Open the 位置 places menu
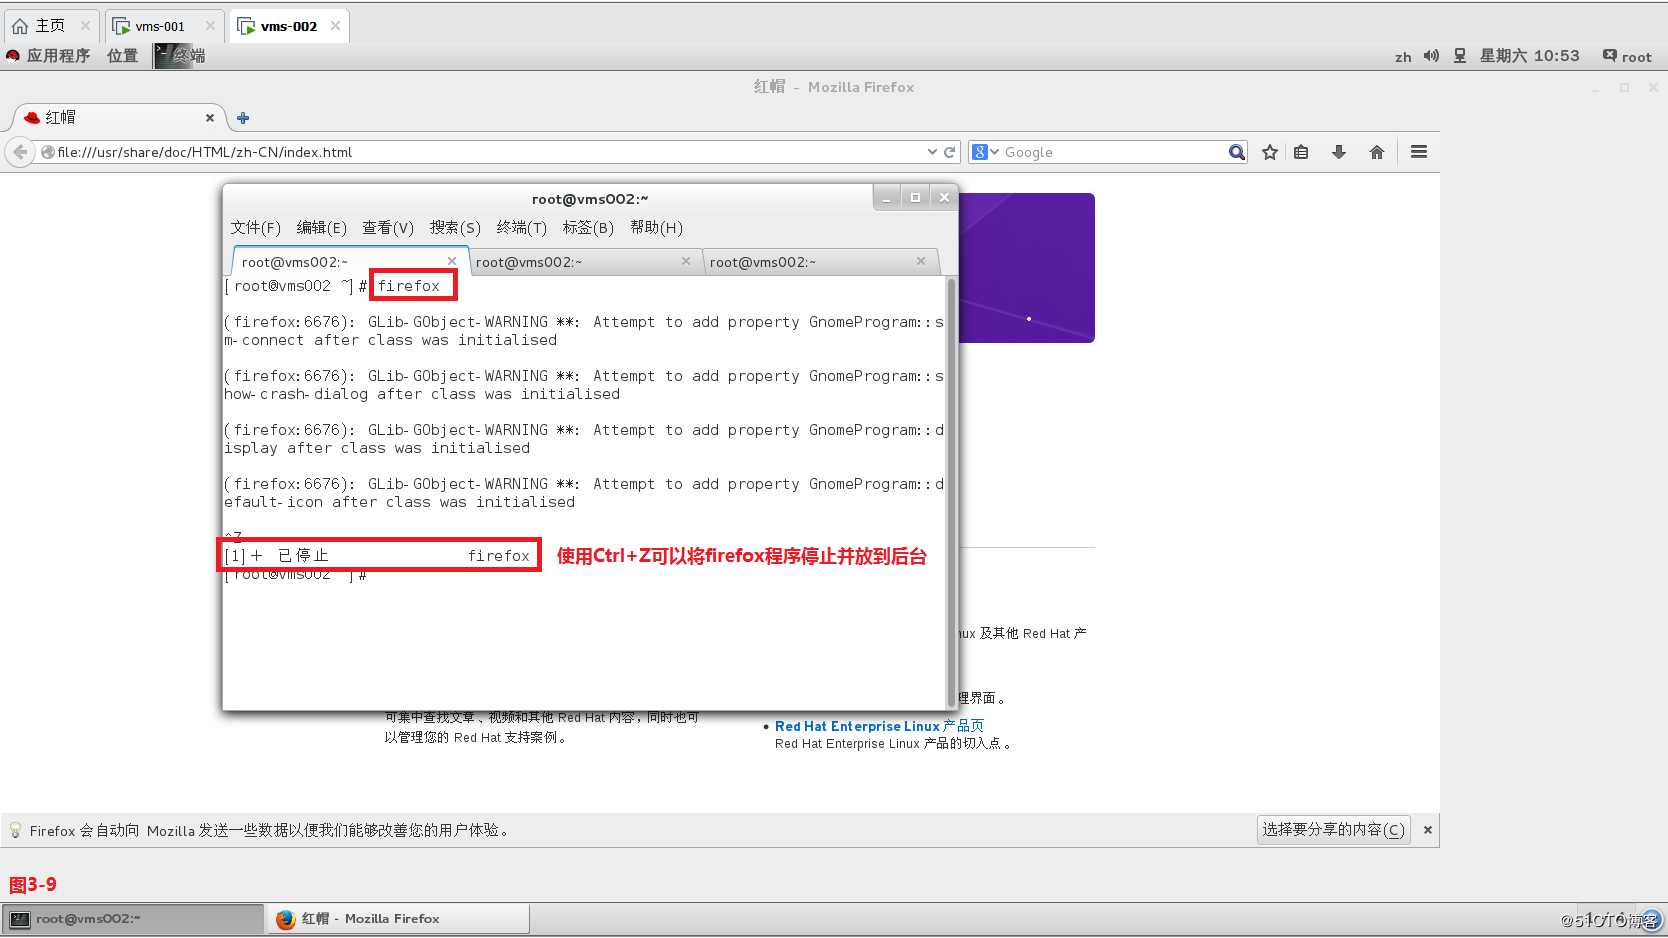 tap(122, 56)
